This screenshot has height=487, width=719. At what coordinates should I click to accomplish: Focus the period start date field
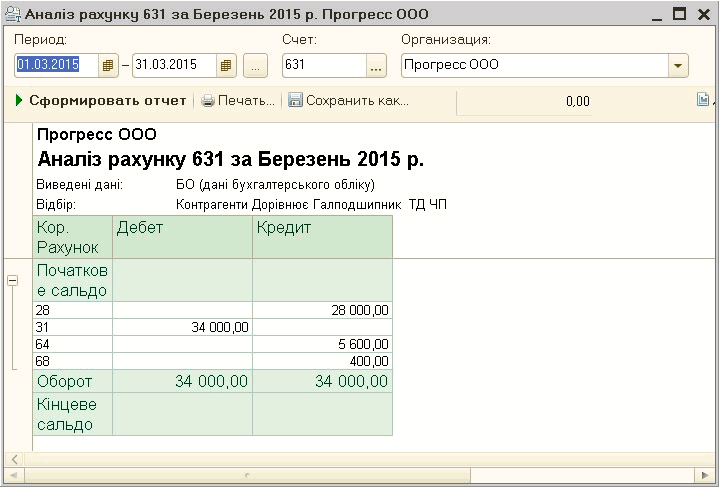(x=56, y=66)
